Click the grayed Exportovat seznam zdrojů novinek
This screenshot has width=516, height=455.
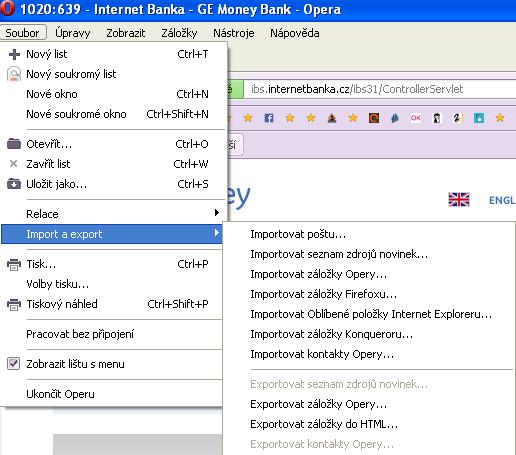point(369,384)
